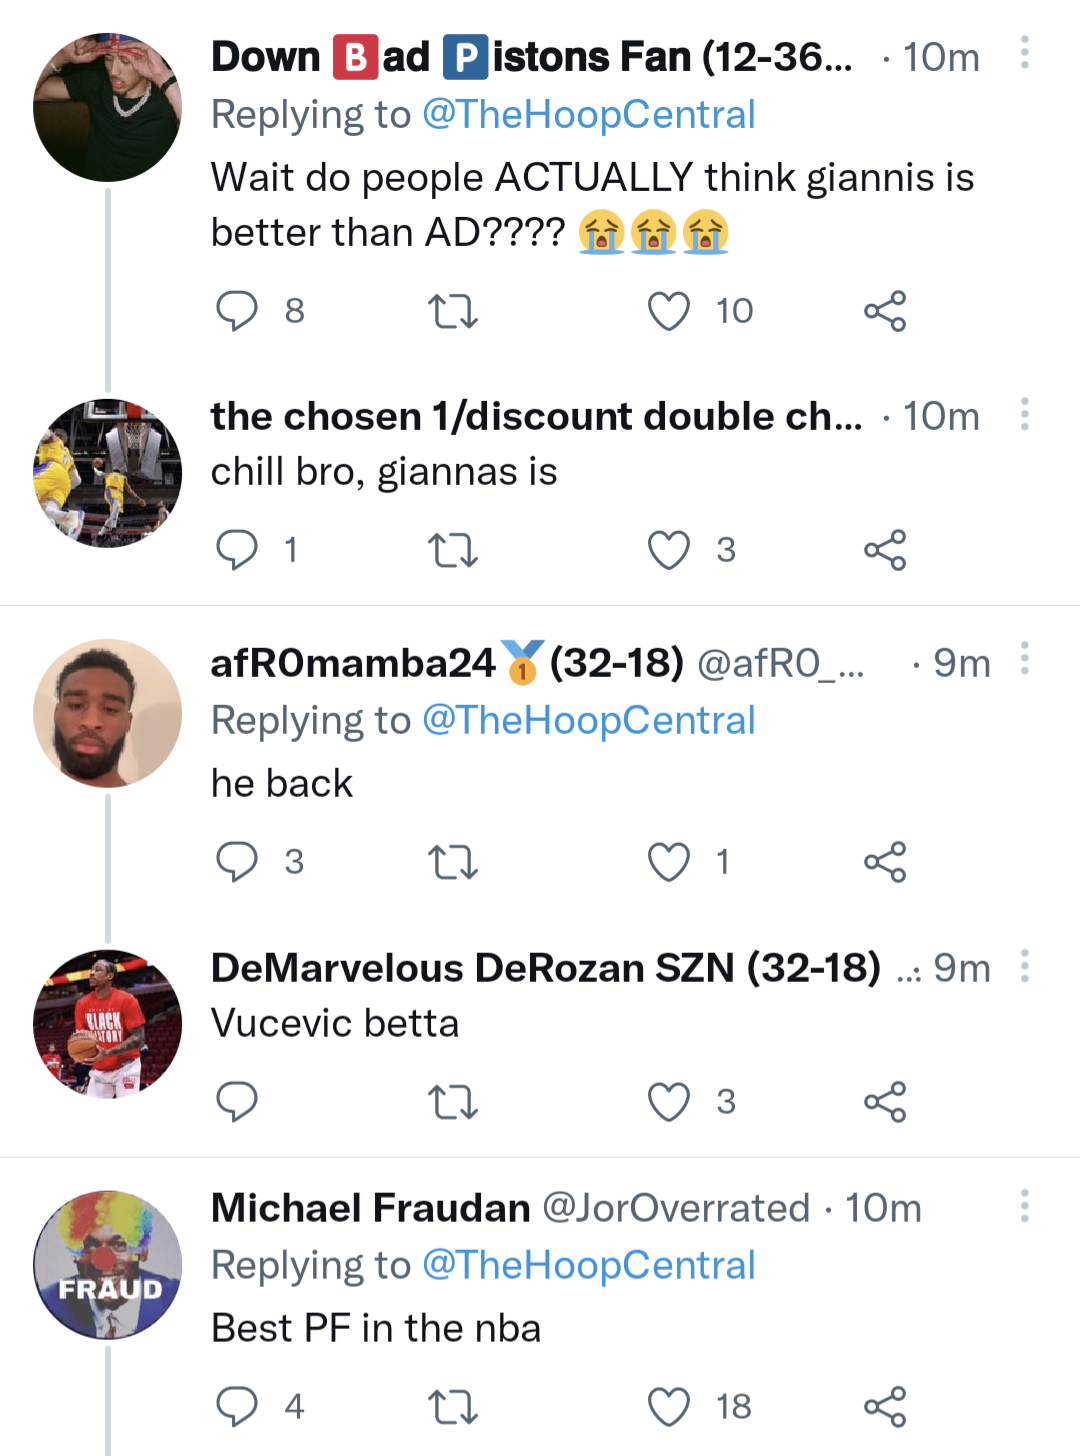Open afROmamba24's profile avatar
The width and height of the screenshot is (1080, 1456).
(108, 713)
